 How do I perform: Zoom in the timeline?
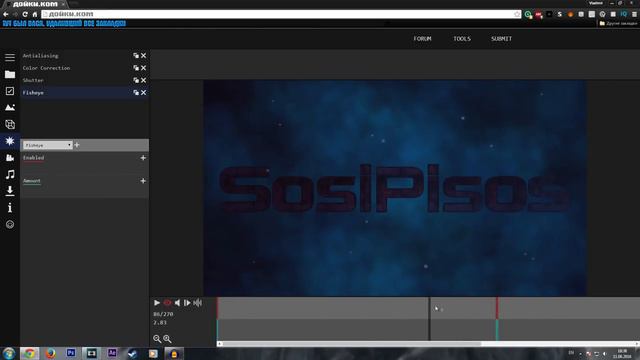[x=167, y=339]
